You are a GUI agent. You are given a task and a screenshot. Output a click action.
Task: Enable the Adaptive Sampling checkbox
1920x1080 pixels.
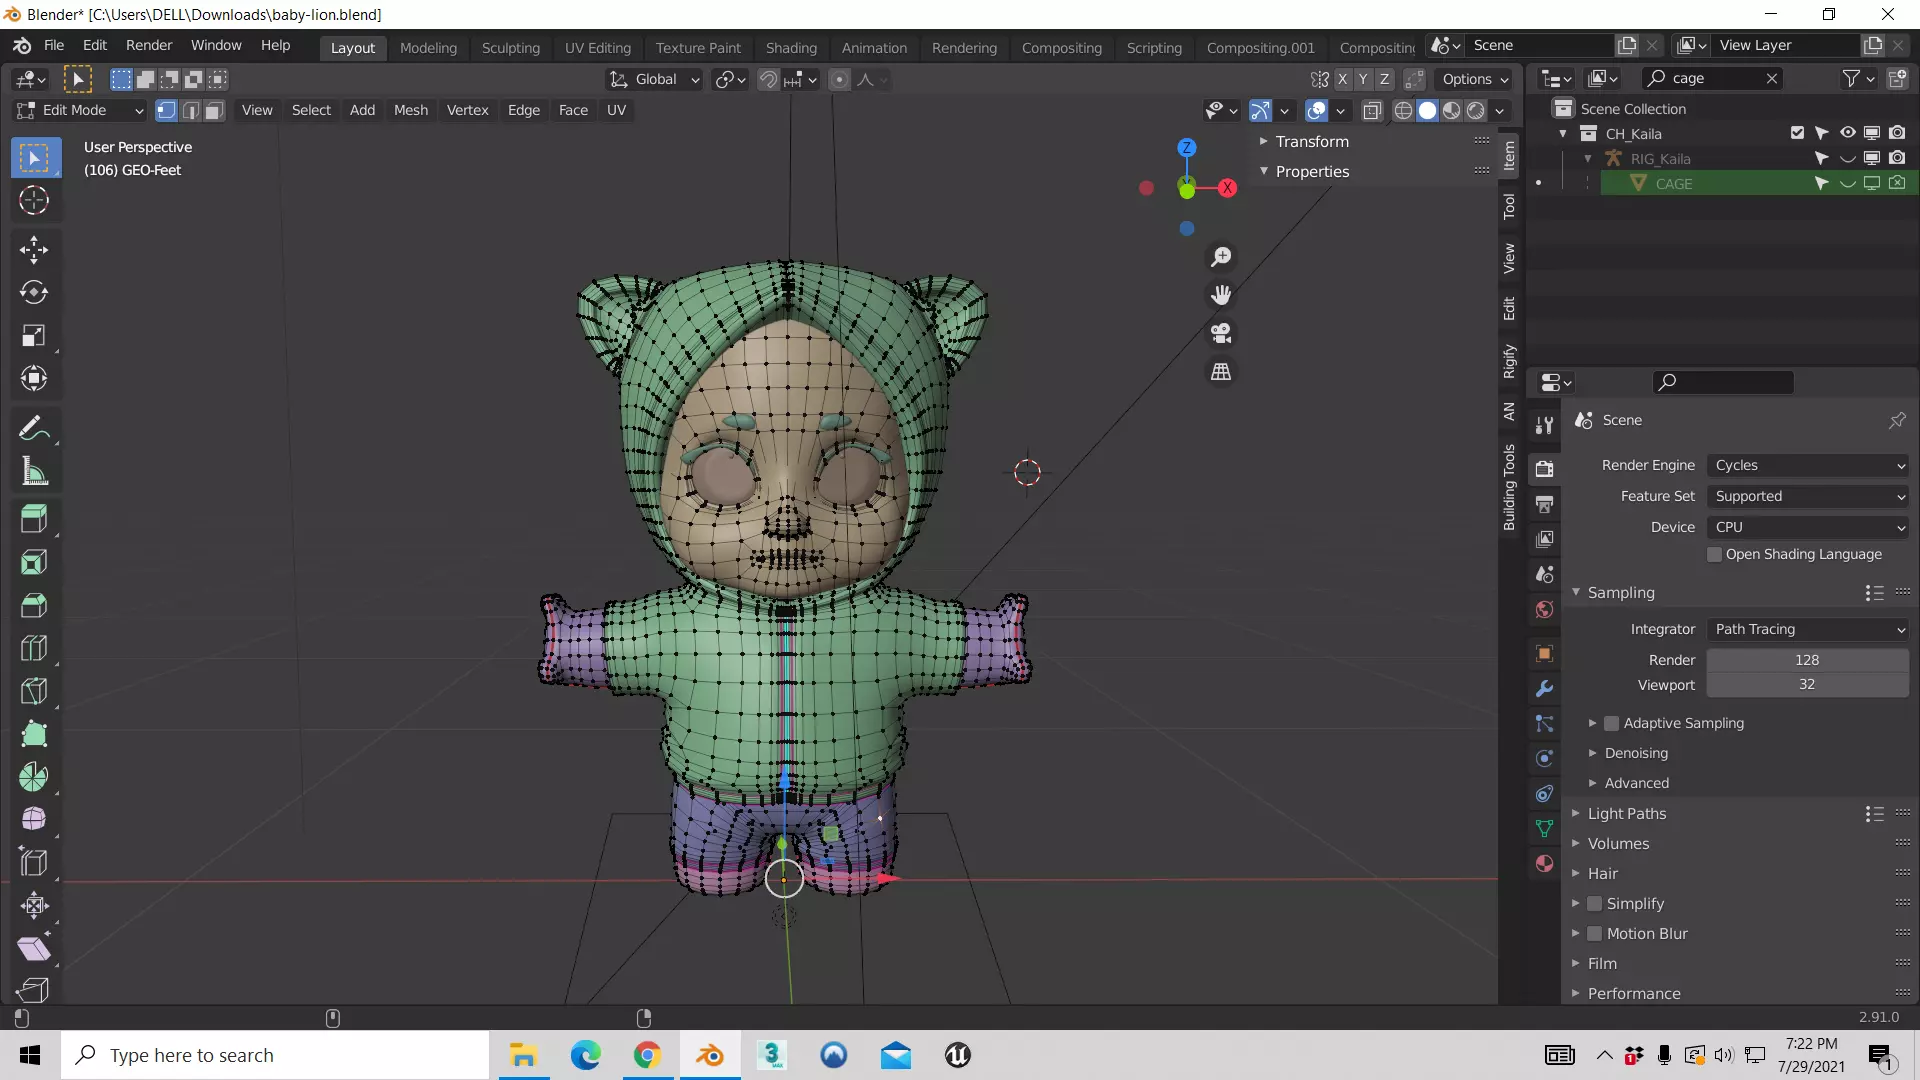(x=1611, y=723)
